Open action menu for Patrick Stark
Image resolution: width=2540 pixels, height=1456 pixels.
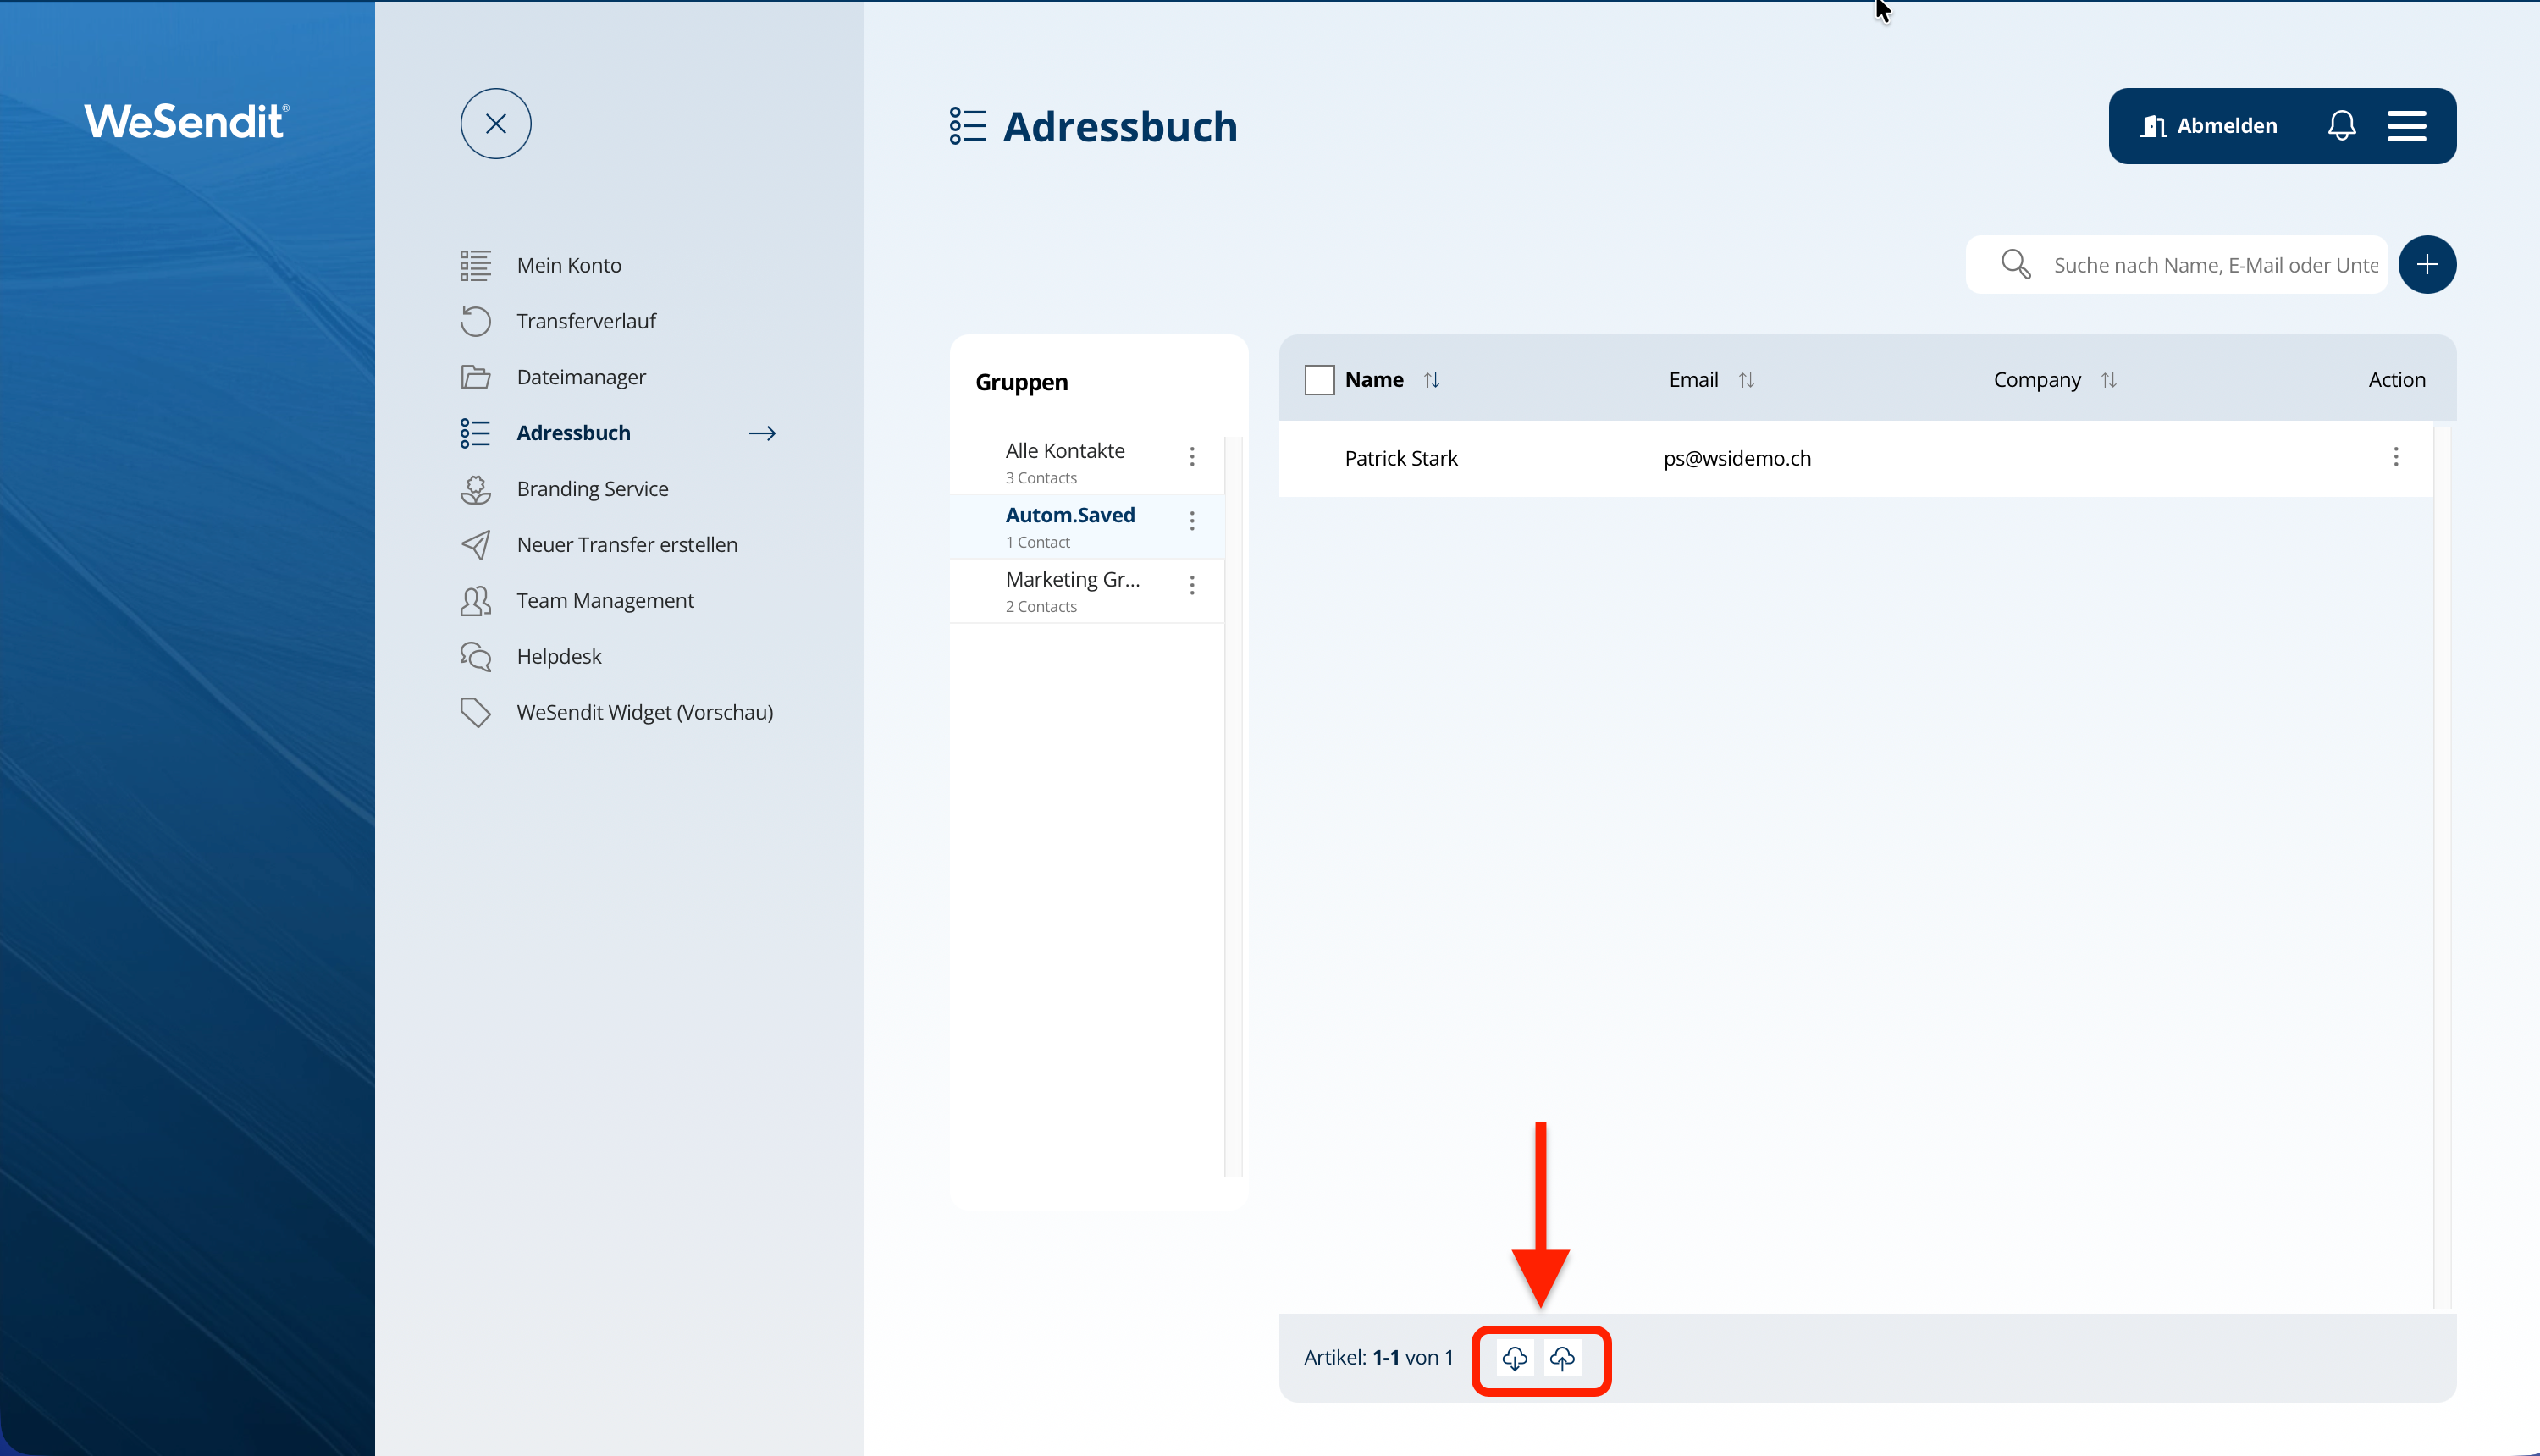[2395, 458]
